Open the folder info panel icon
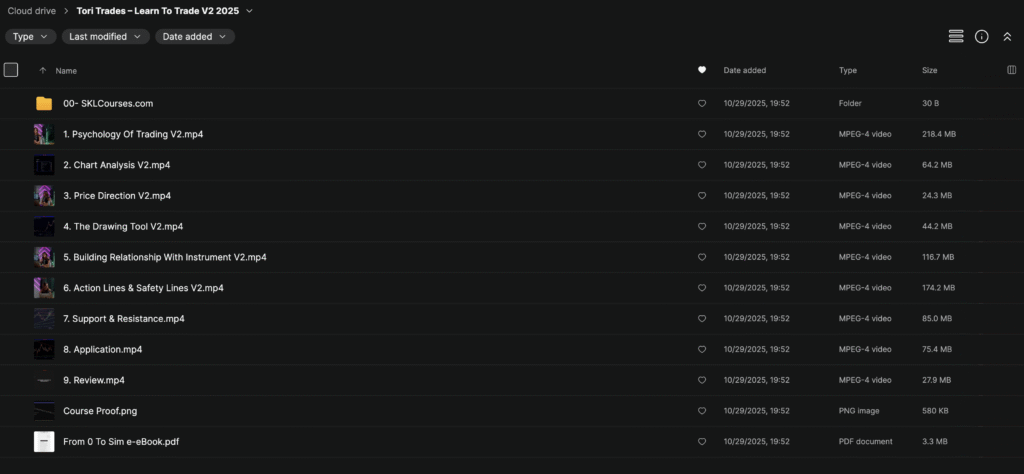This screenshot has width=1024, height=474. click(982, 36)
